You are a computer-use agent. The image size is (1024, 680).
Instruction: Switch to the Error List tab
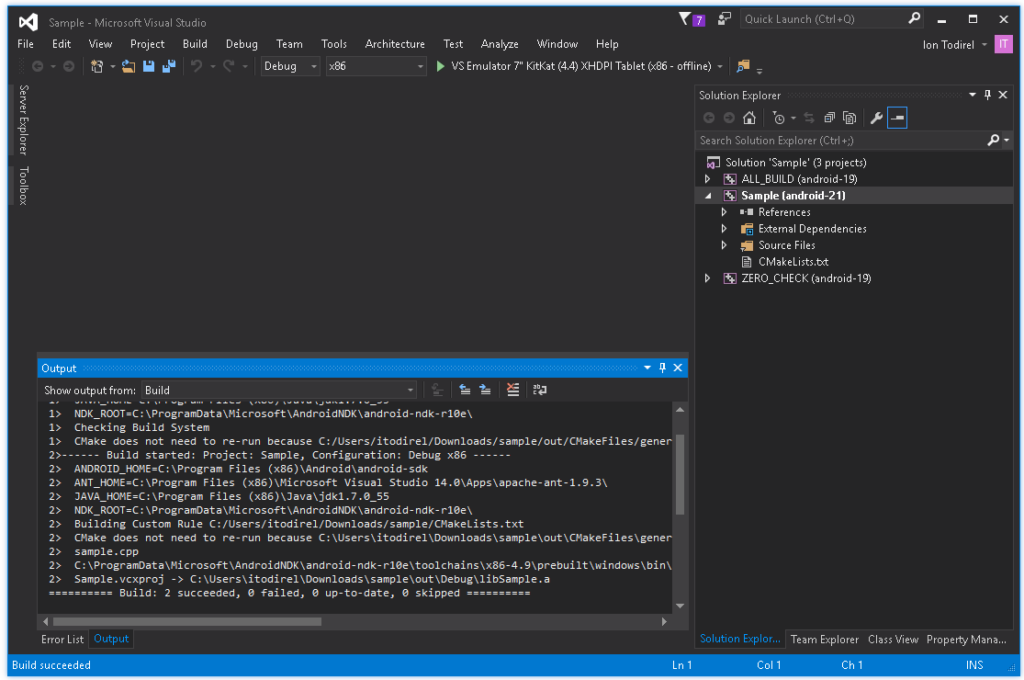[62, 638]
